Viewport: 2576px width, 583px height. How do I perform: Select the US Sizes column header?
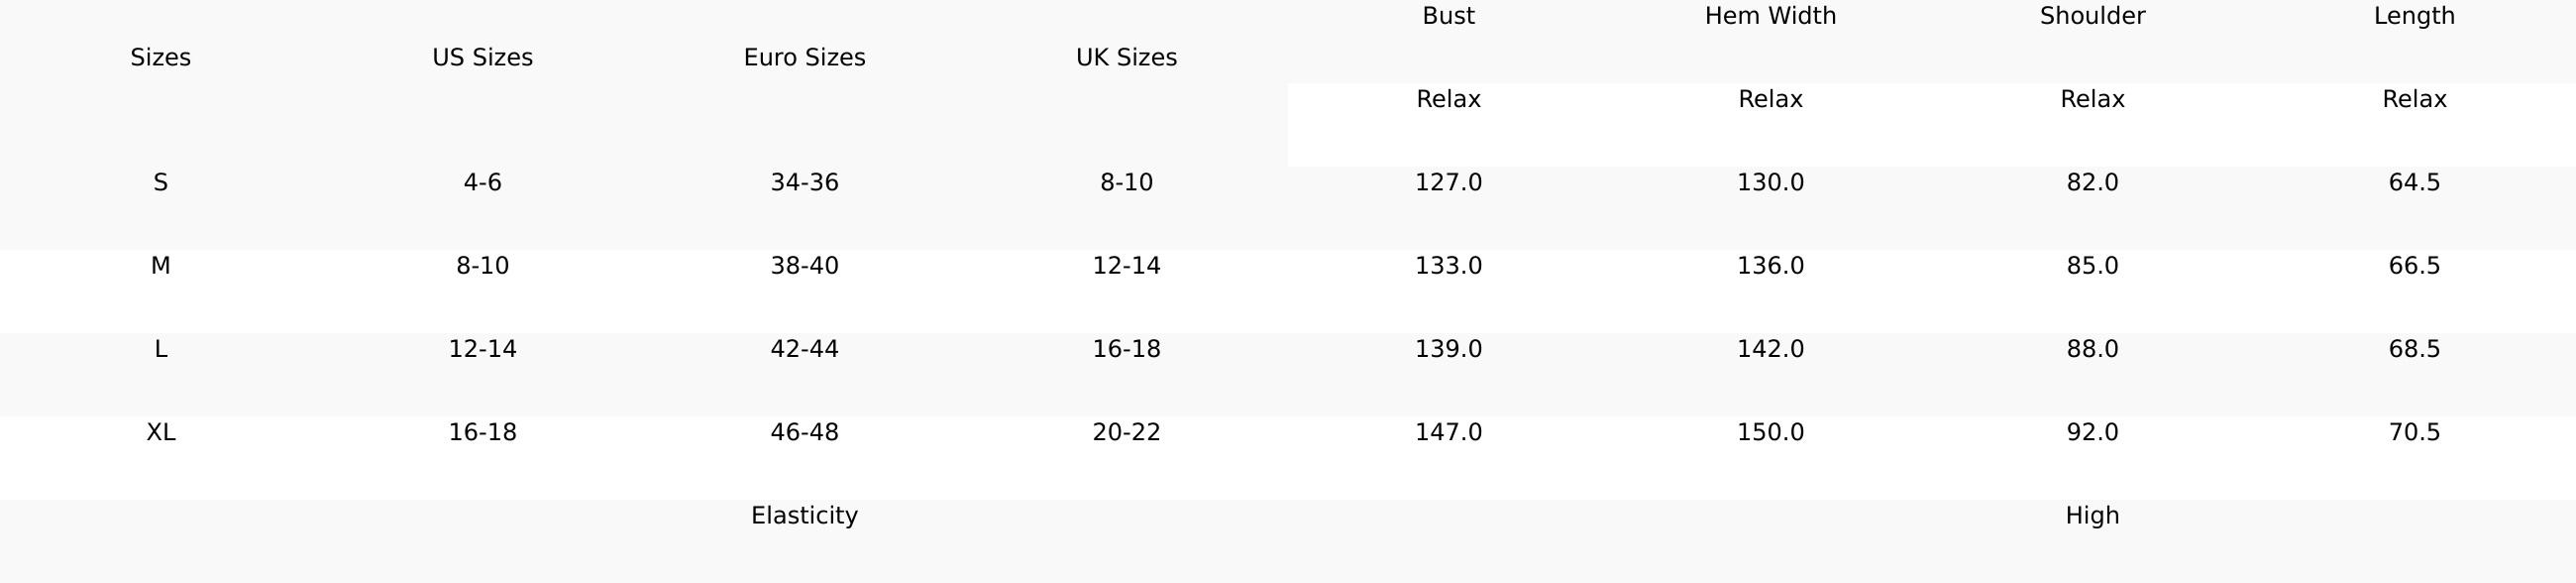(x=482, y=58)
